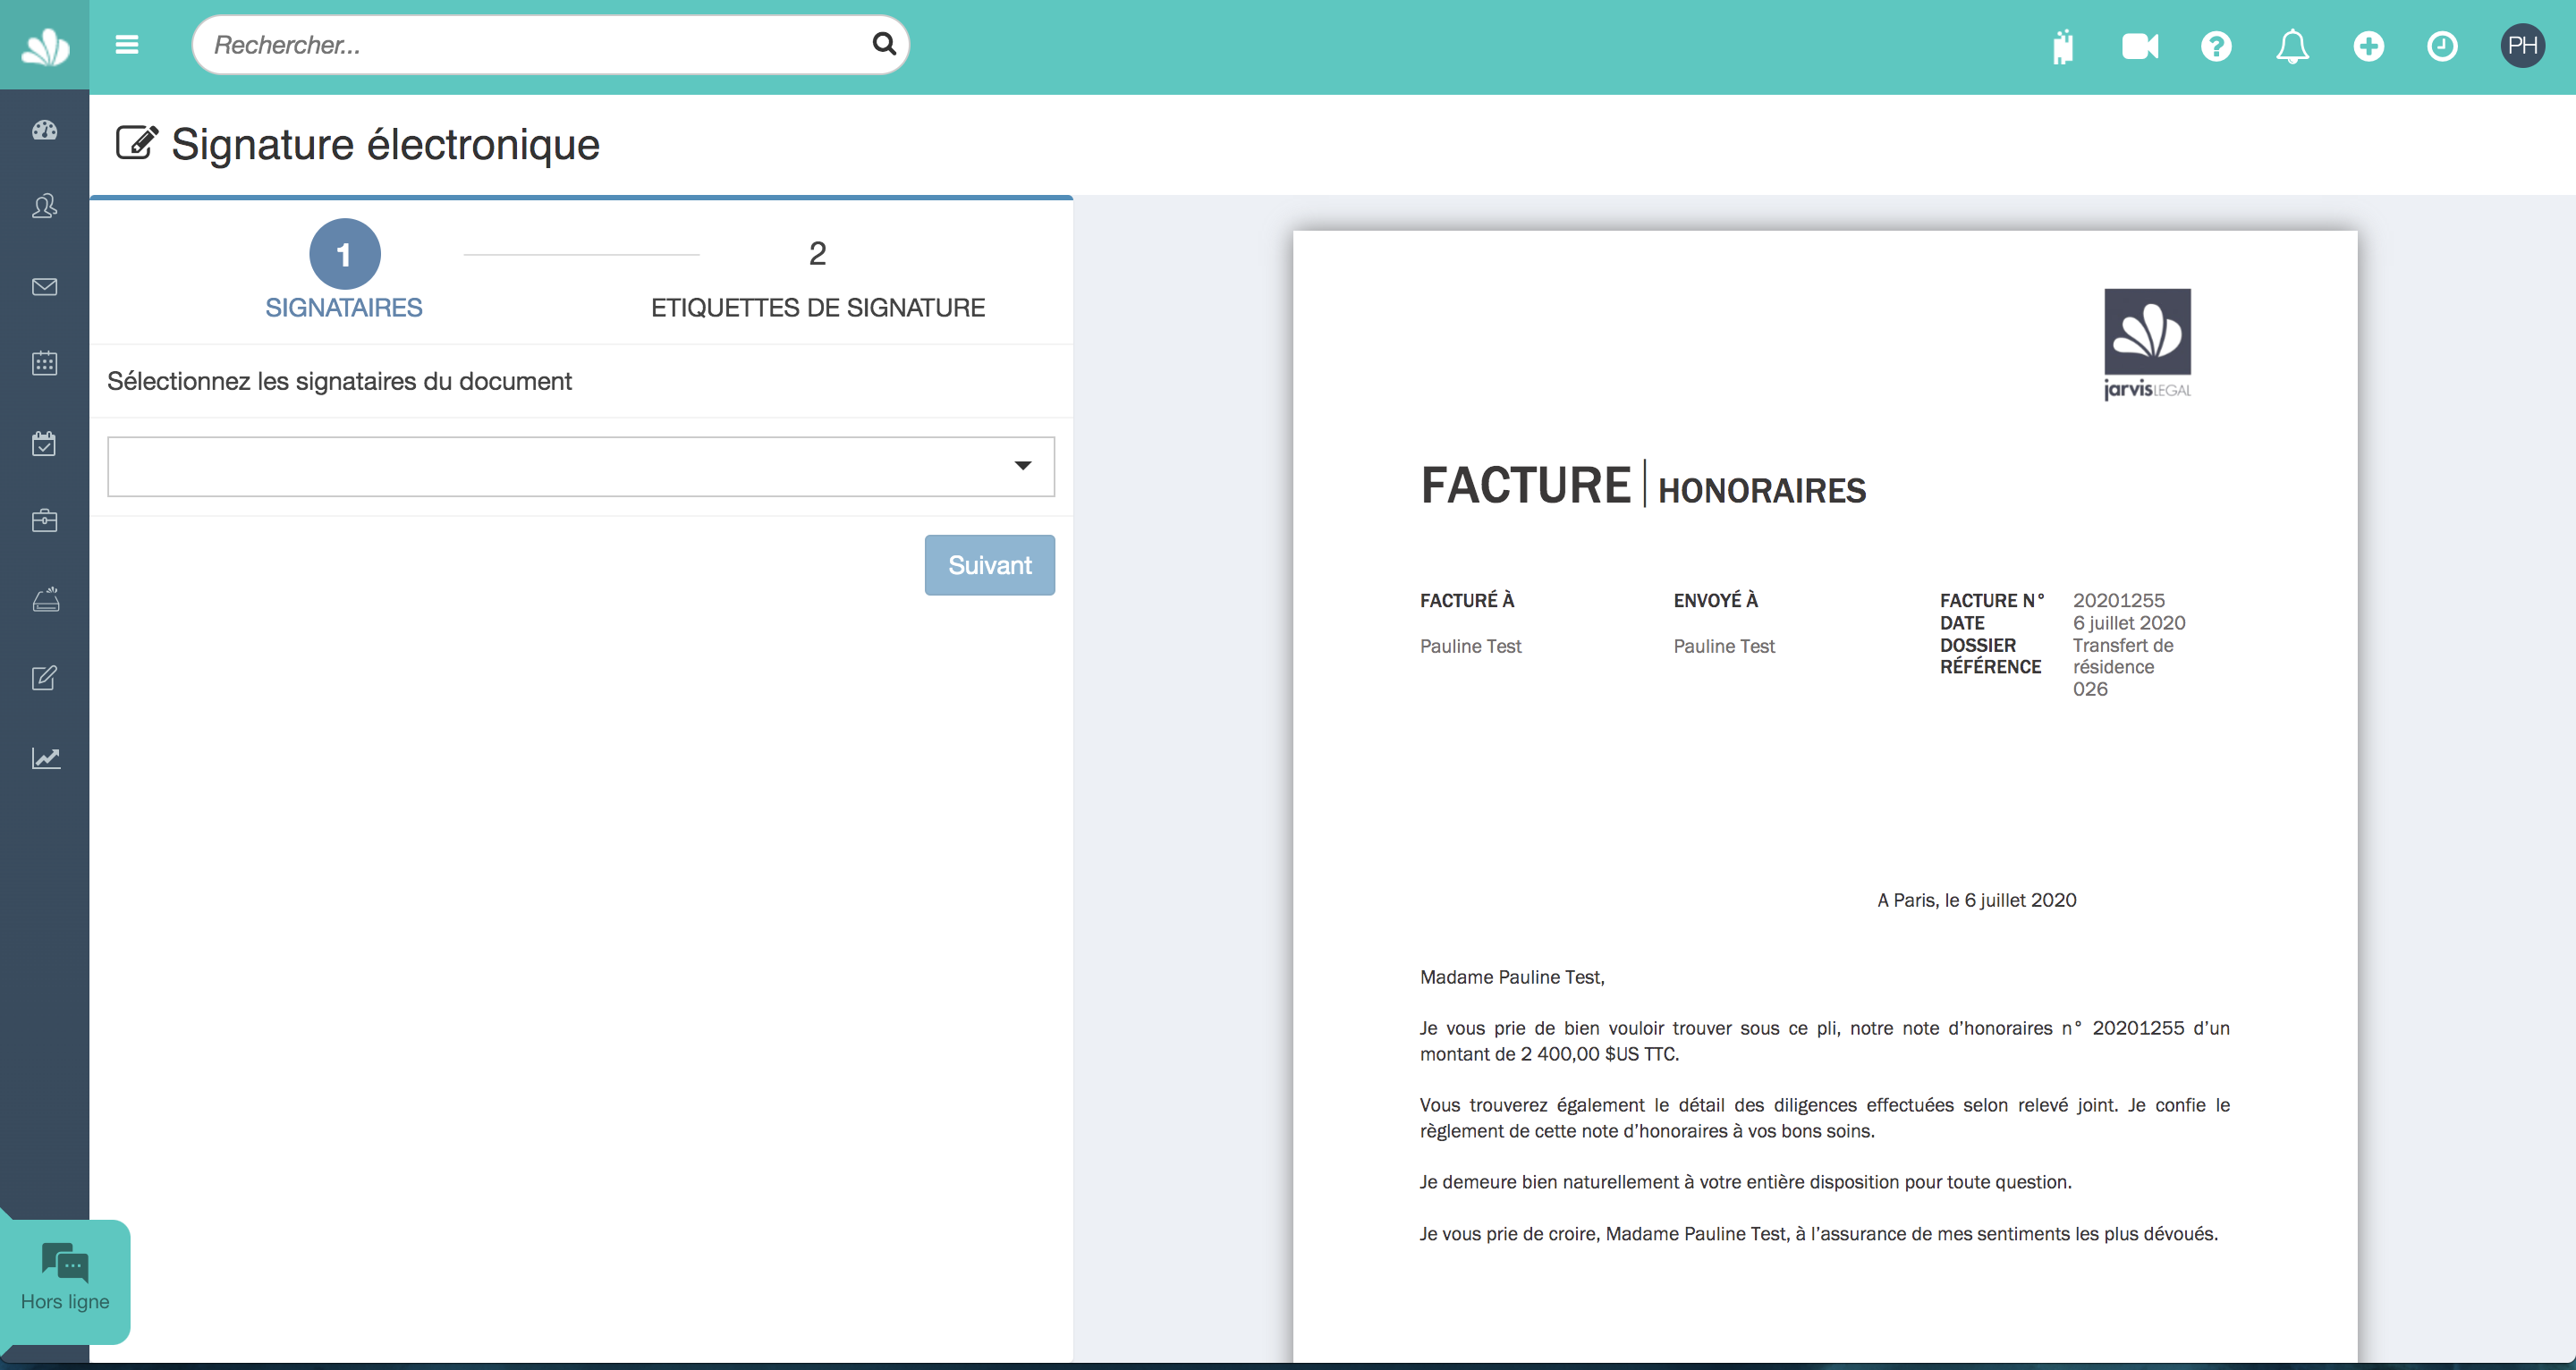Open the clock timer icon
The image size is (2576, 1370).
(x=2442, y=46)
